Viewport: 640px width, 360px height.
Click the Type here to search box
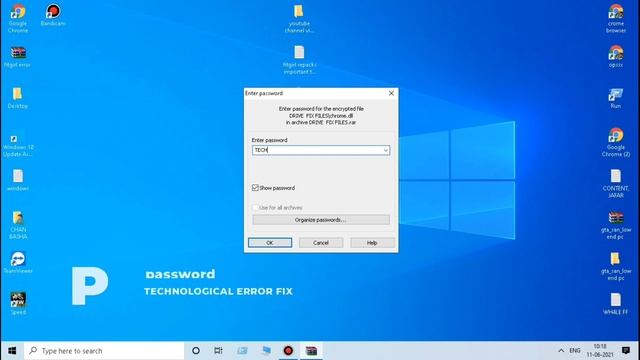pos(104,351)
